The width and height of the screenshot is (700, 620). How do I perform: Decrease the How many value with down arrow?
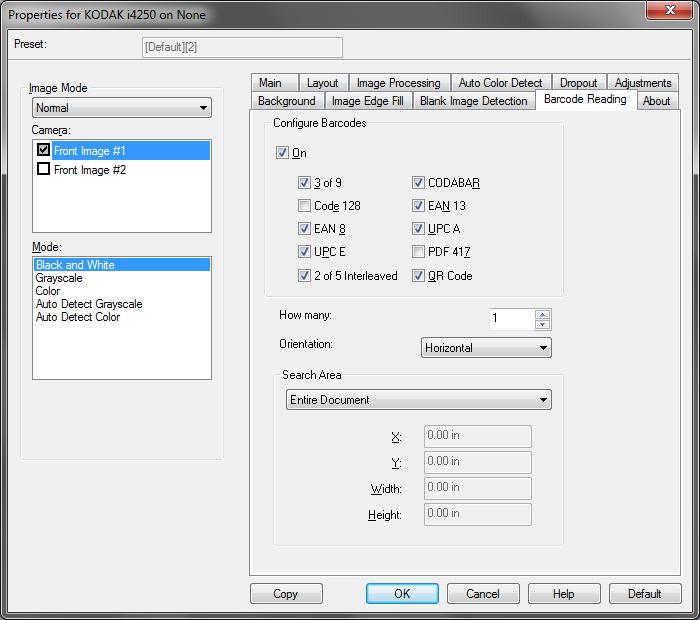coord(542,325)
